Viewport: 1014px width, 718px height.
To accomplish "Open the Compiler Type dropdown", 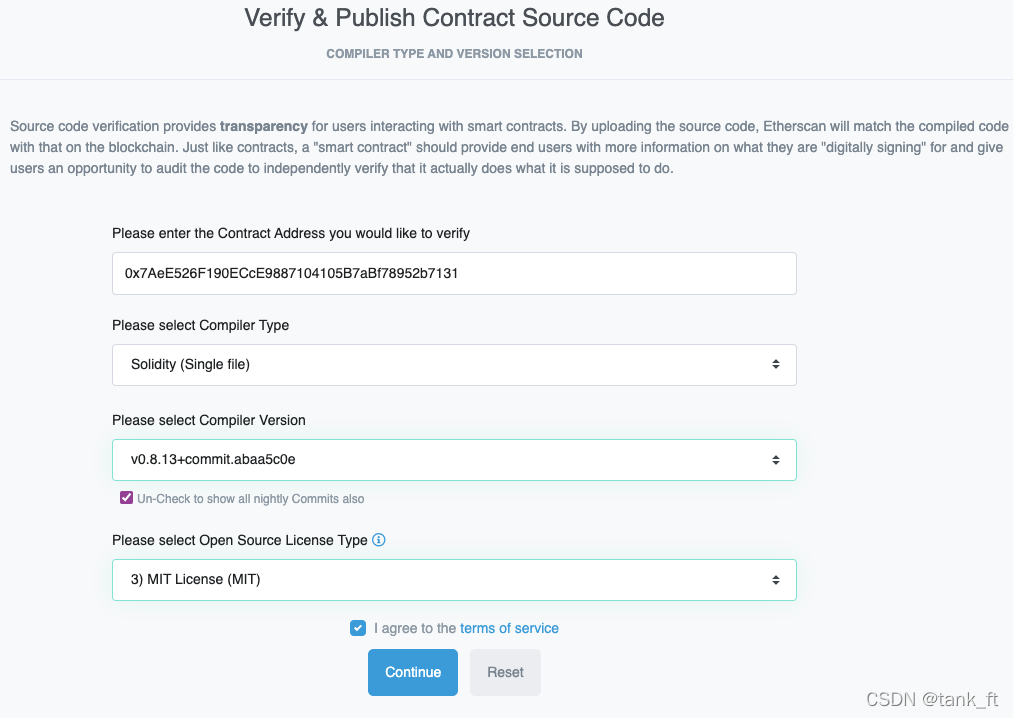I will (x=454, y=365).
